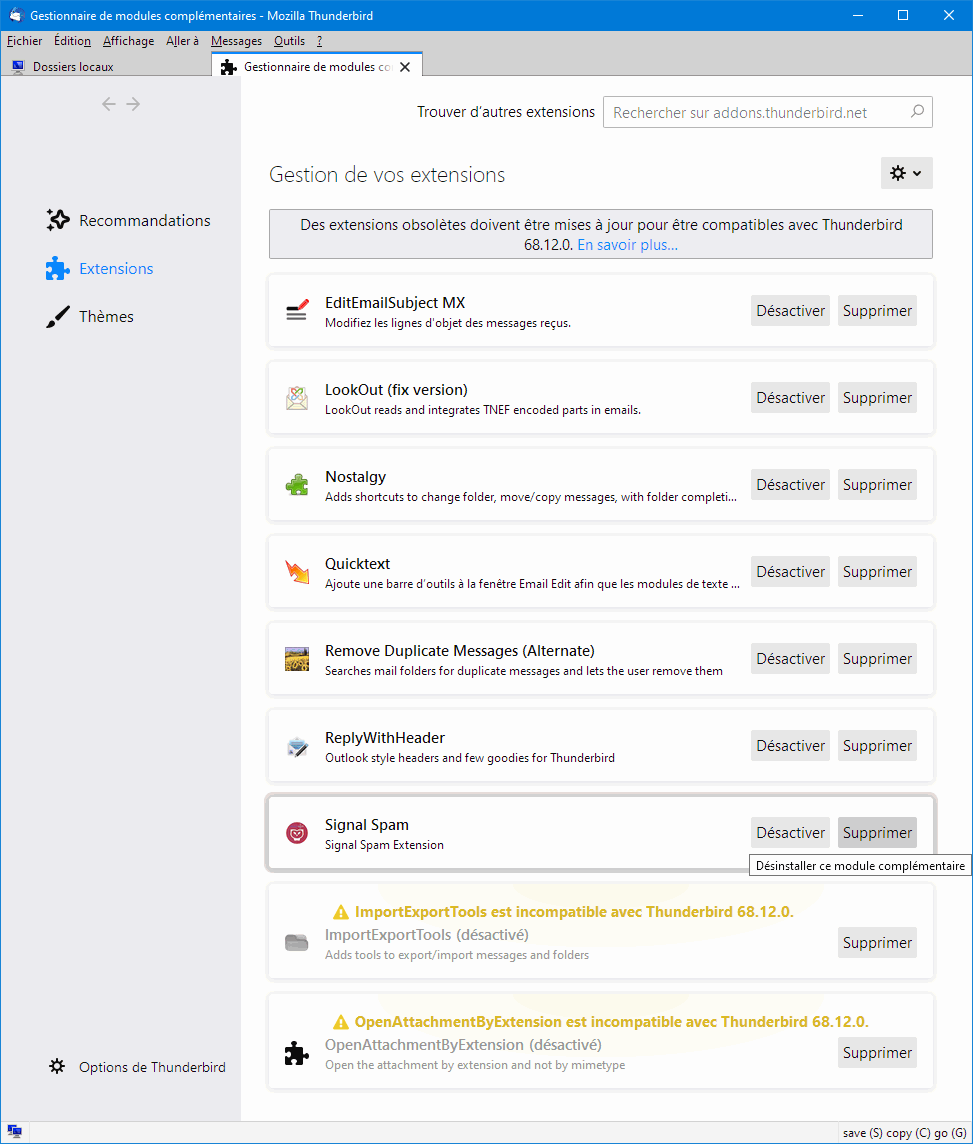Image resolution: width=973 pixels, height=1144 pixels.
Task: Disable the Signal Spam extension
Action: 791,832
